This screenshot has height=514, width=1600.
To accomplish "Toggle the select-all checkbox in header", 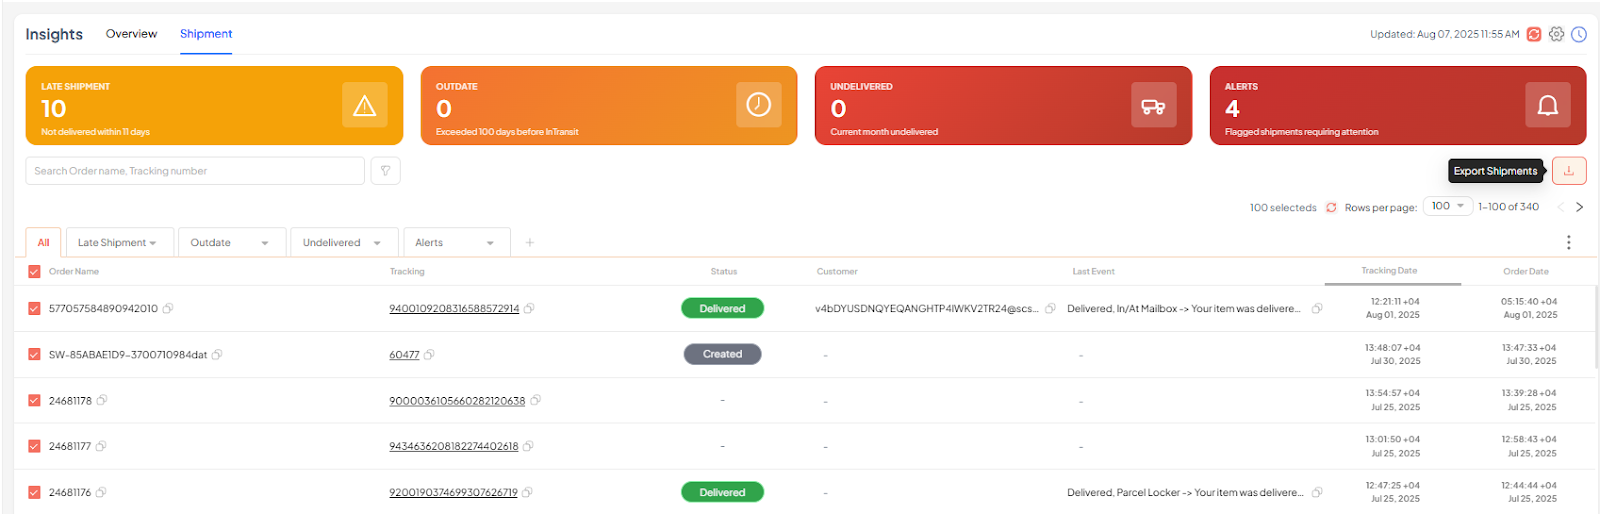I will click(34, 272).
